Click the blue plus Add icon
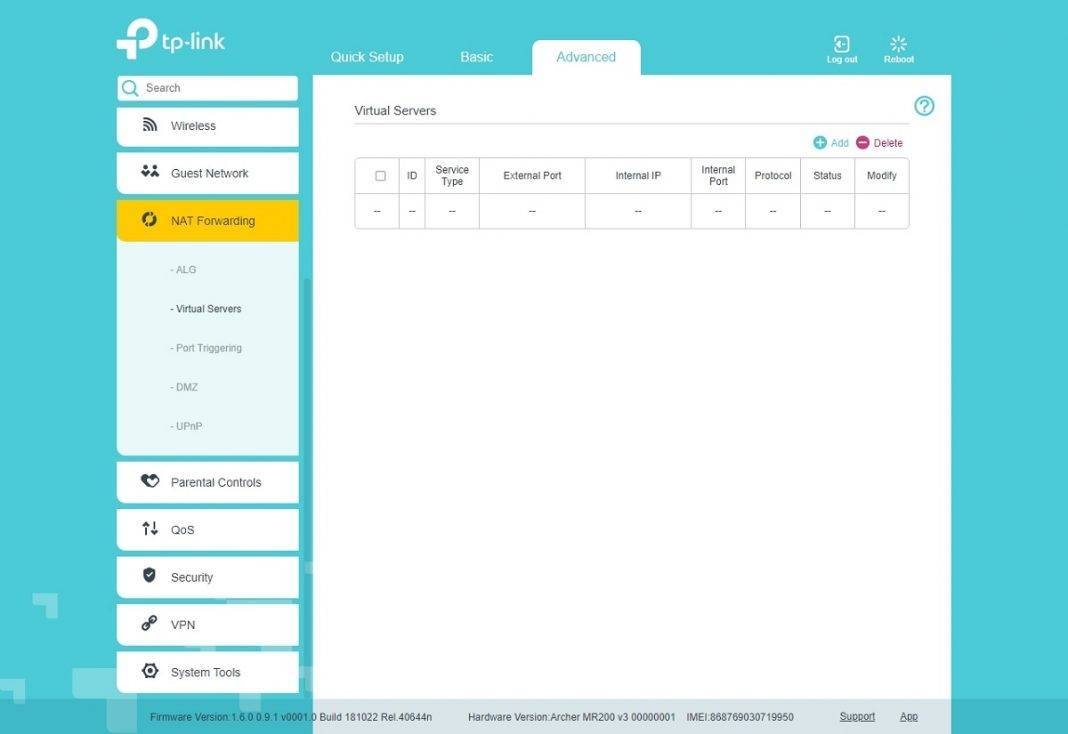1068x734 pixels. (820, 142)
